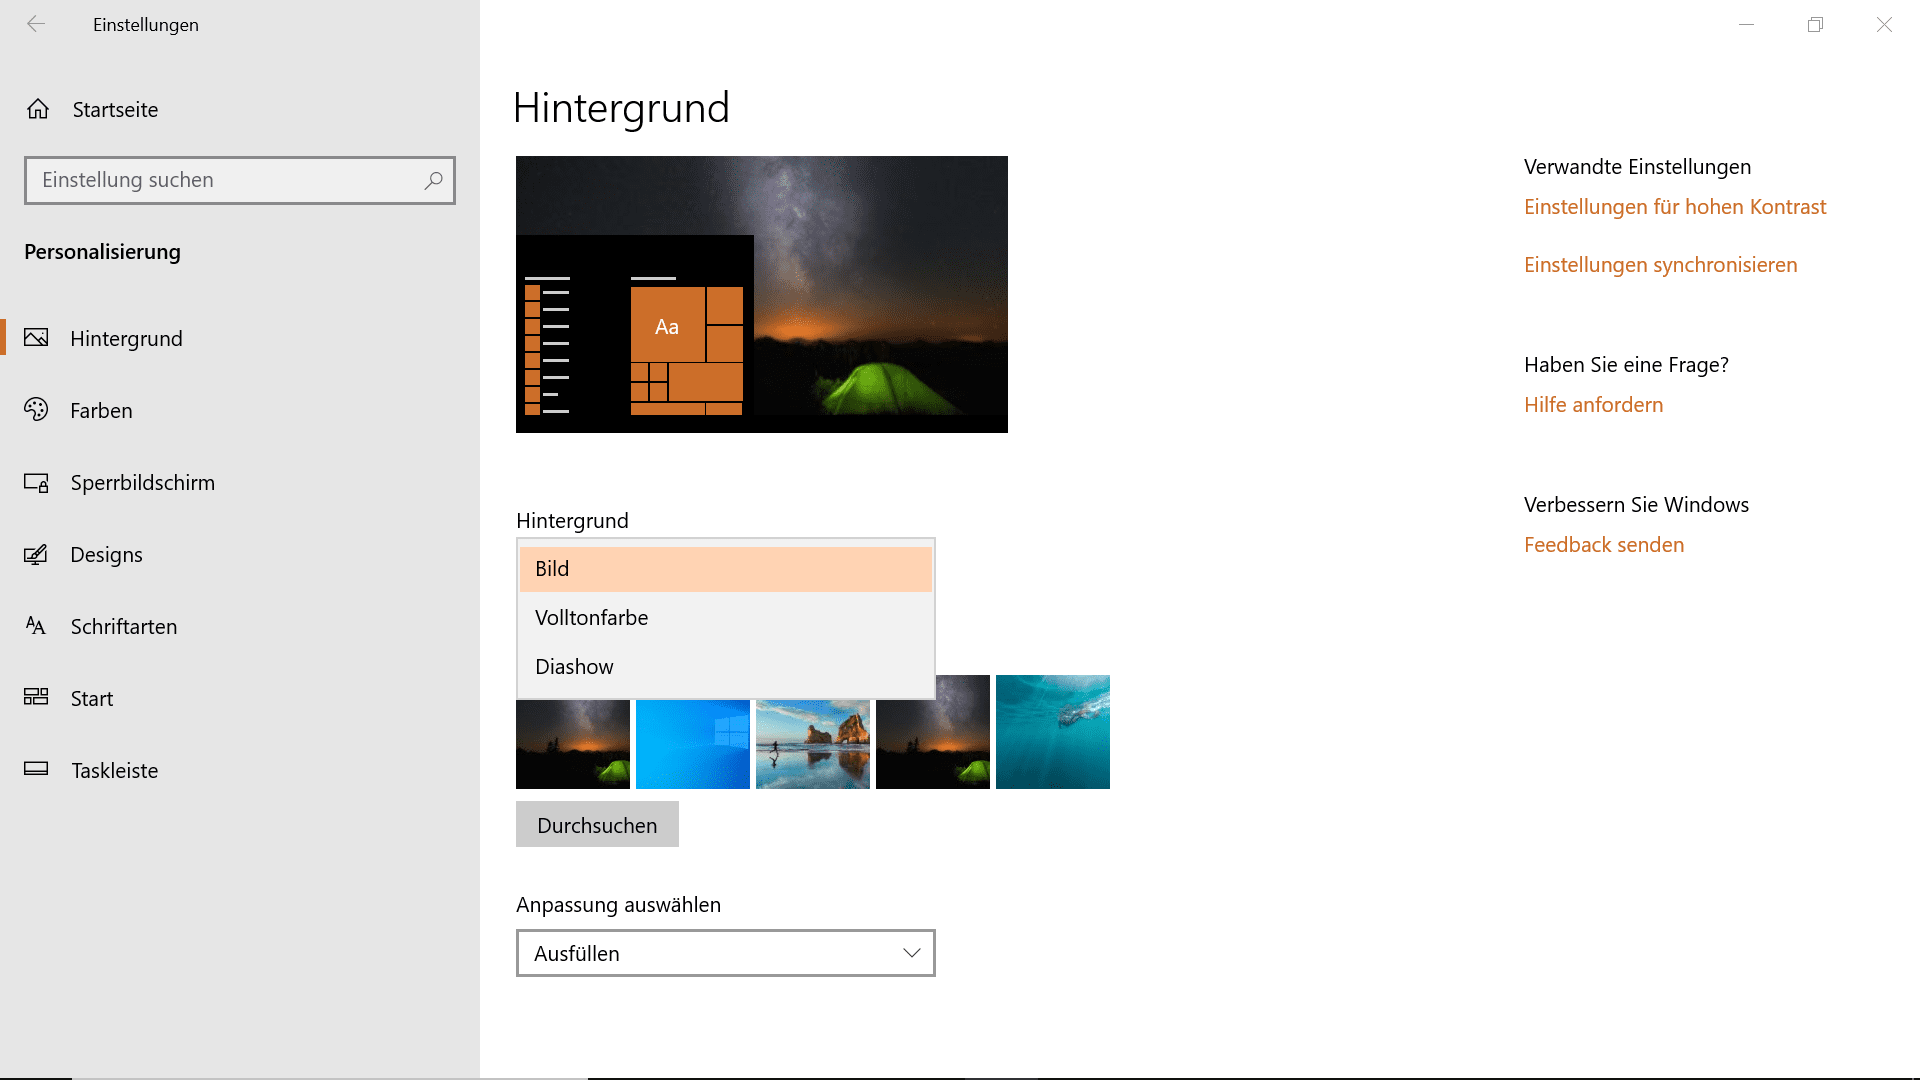Click the Schriftarten font icon
The image size is (1920, 1080).
pyautogui.click(x=36, y=626)
